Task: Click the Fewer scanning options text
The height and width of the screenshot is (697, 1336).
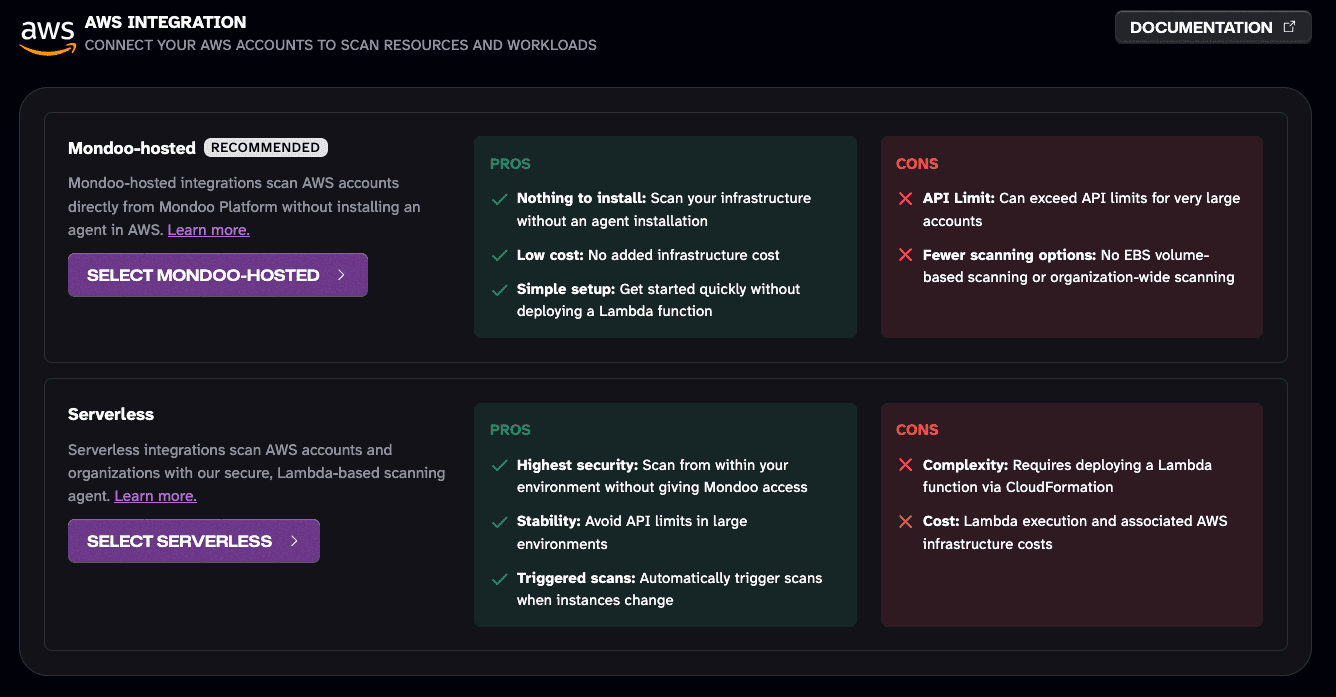Action: click(1079, 266)
